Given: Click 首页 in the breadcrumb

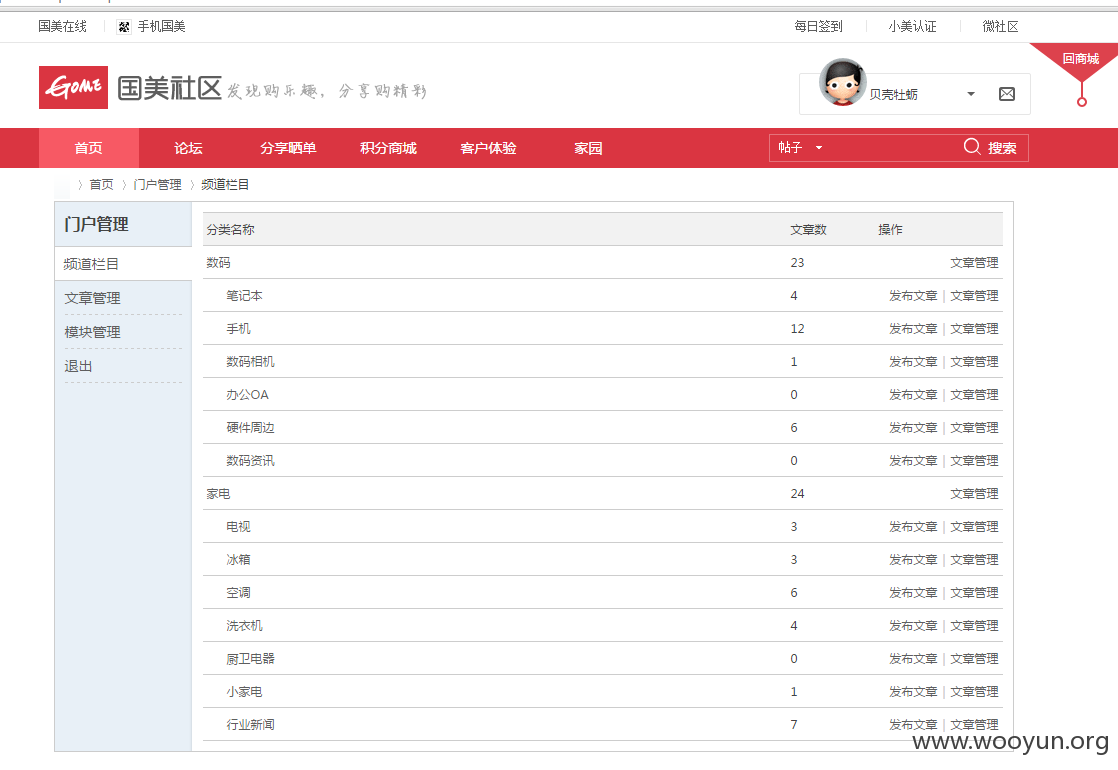Looking at the screenshot, I should (x=101, y=185).
